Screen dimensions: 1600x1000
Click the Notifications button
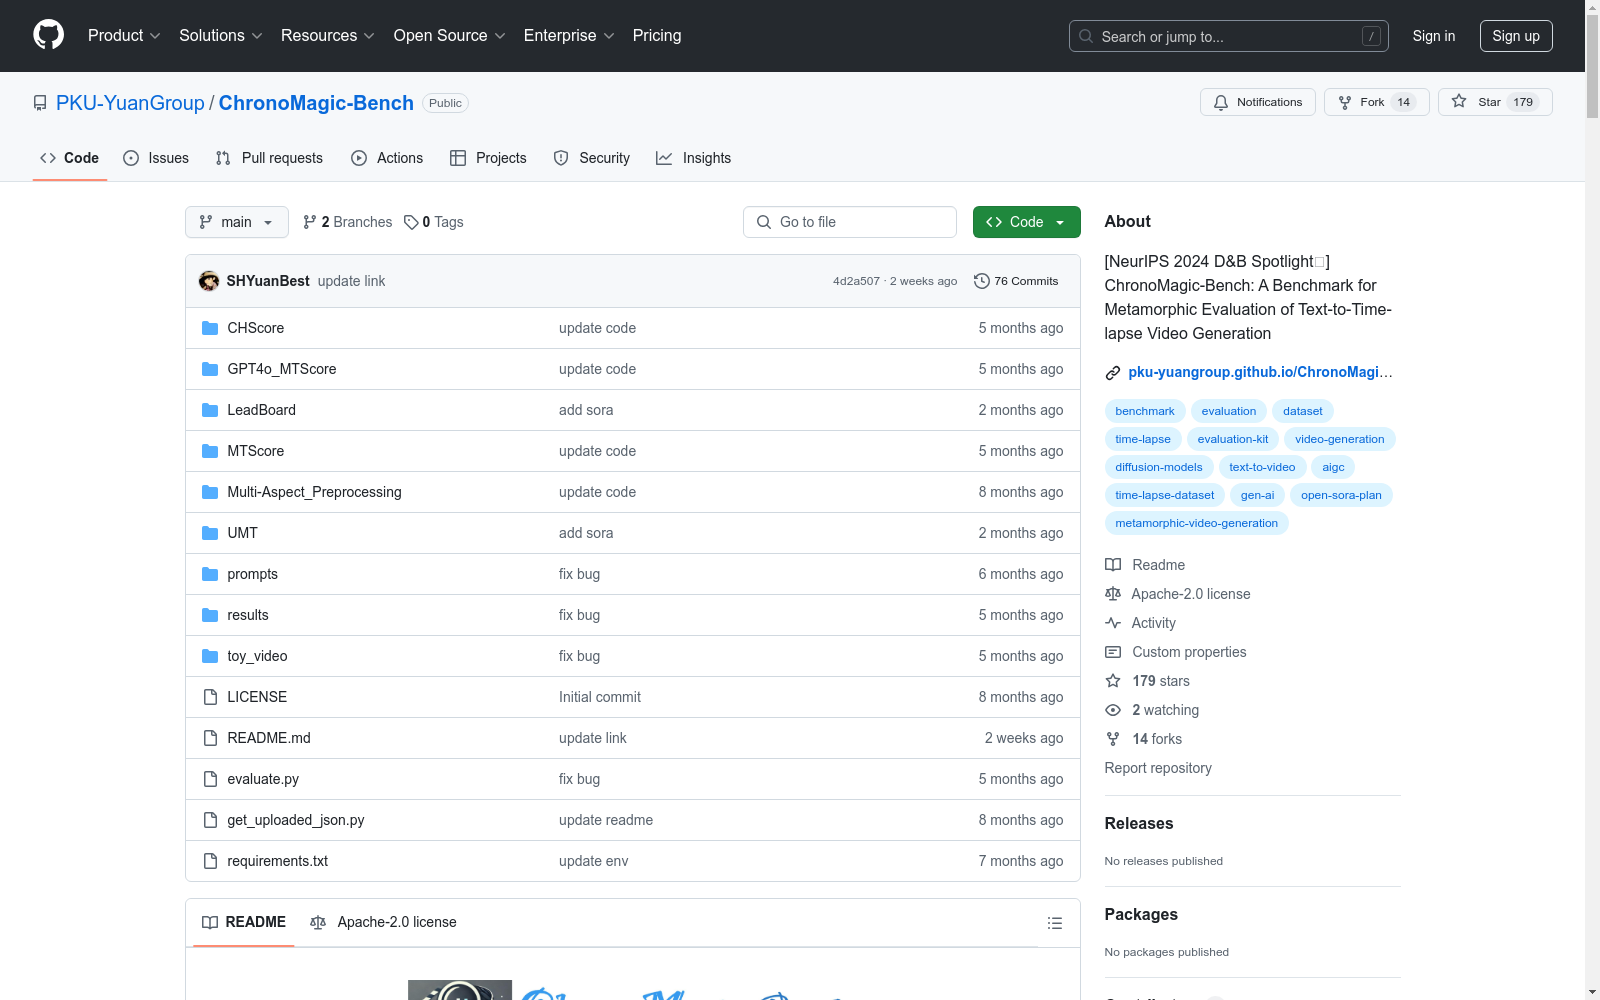[x=1258, y=102]
